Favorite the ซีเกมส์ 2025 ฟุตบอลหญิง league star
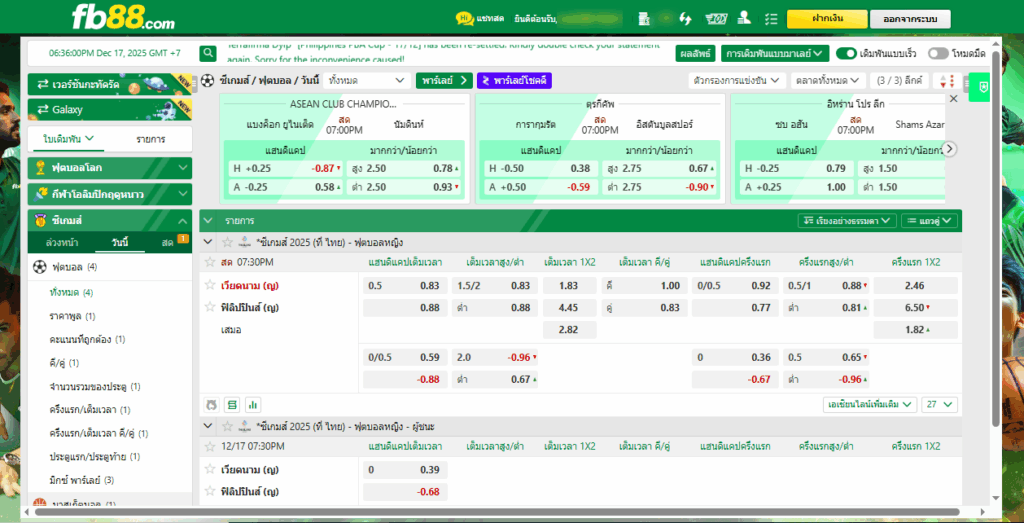Screen dimensions: 1024x523 point(227,242)
